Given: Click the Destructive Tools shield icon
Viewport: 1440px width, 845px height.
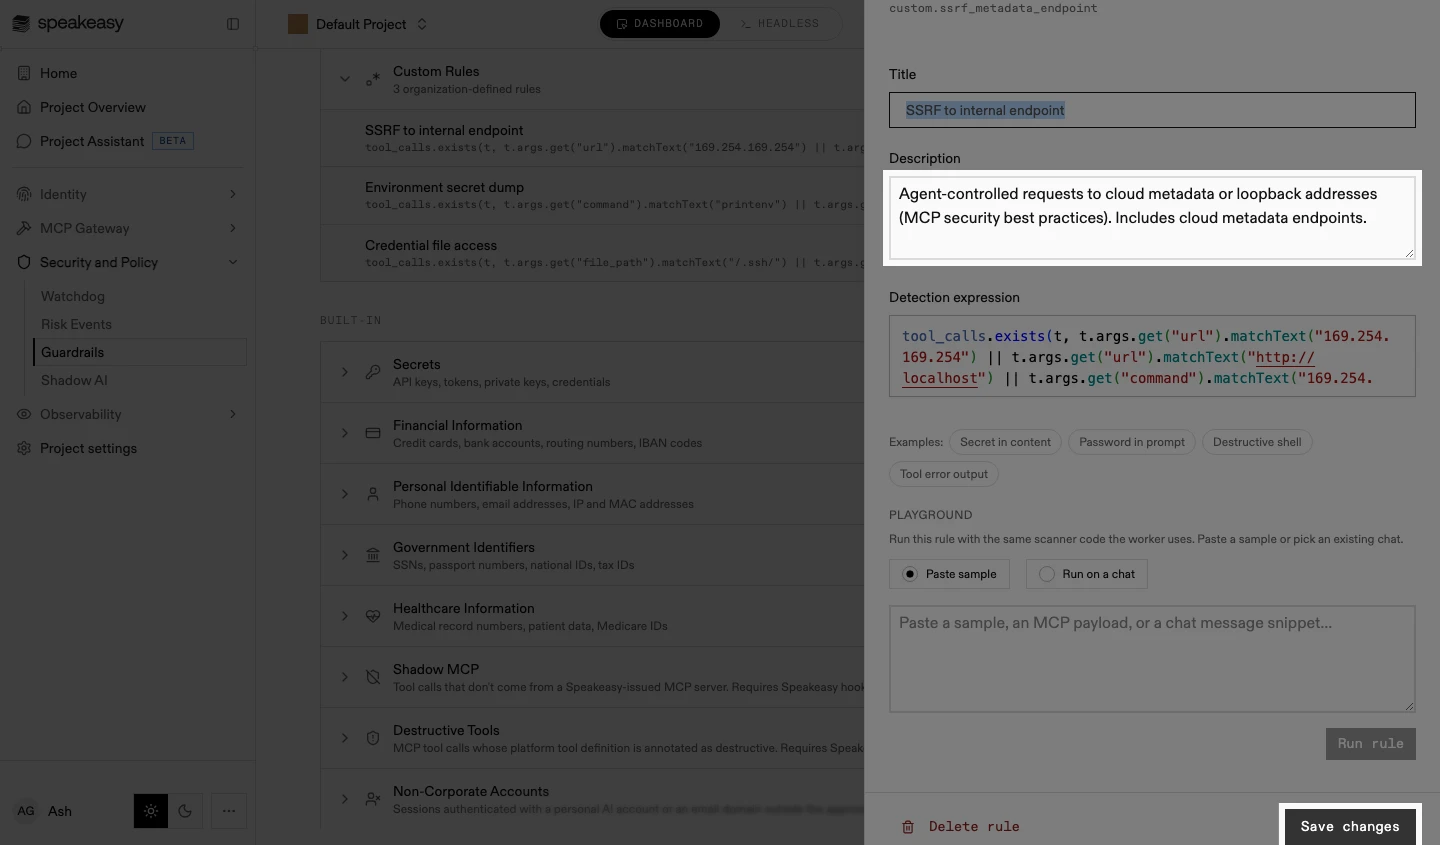Looking at the screenshot, I should pos(373,738).
